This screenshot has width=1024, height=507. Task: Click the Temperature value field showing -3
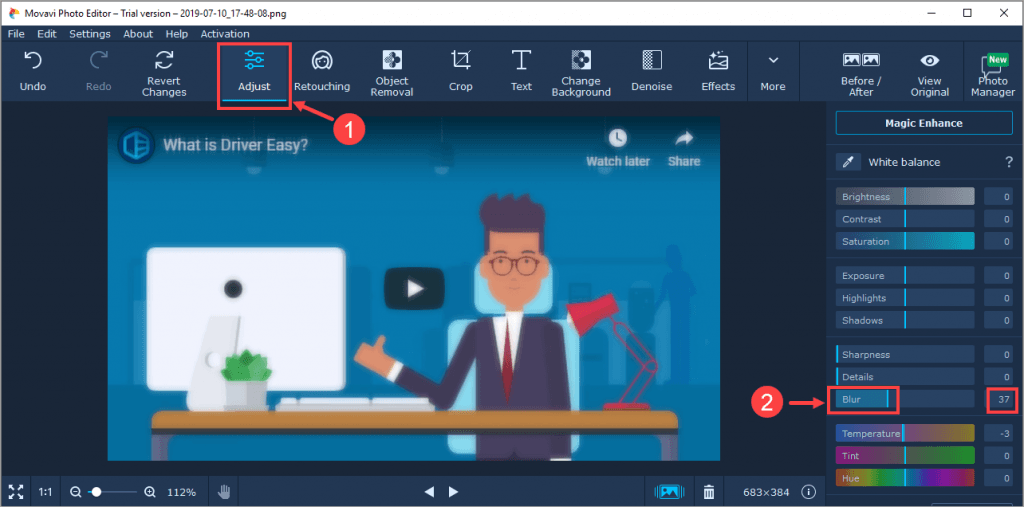tap(1000, 433)
